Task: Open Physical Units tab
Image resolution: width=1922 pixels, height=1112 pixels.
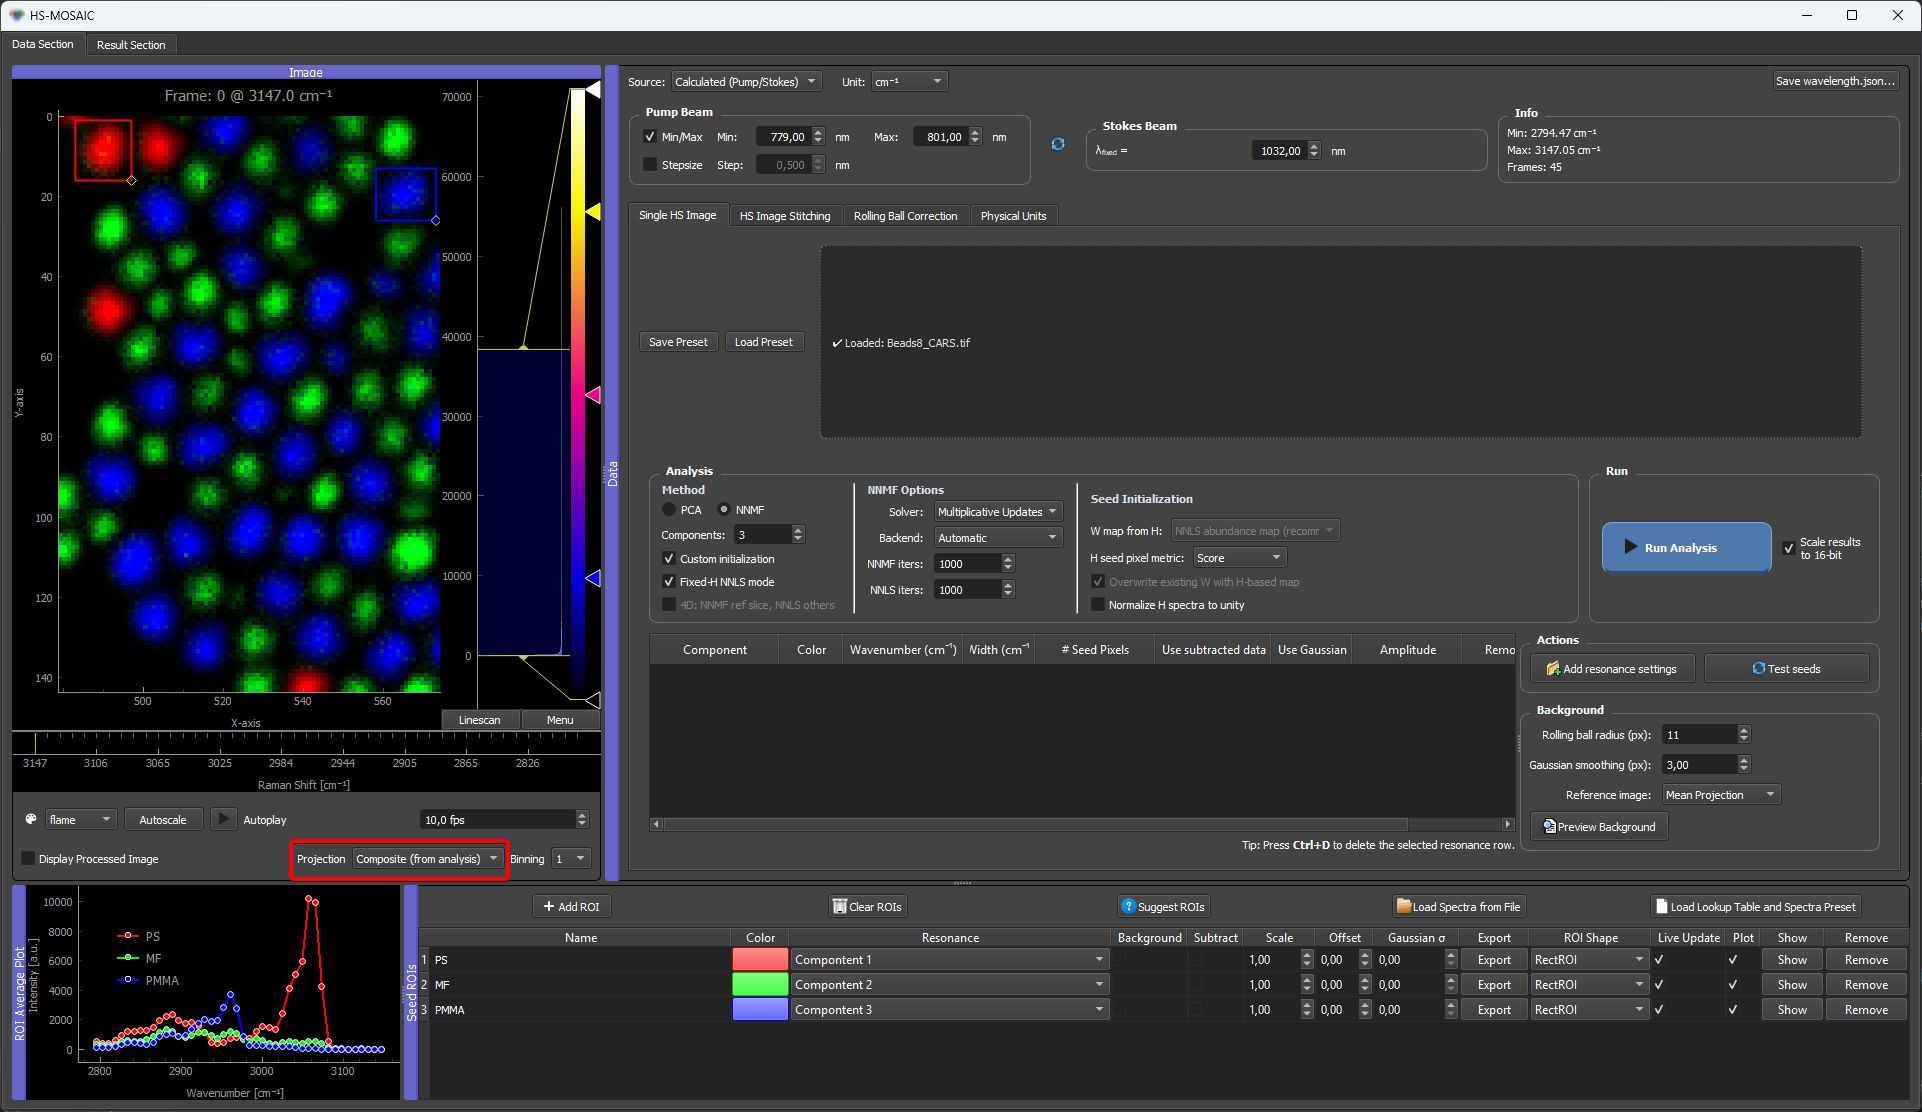Action: pos(1013,216)
